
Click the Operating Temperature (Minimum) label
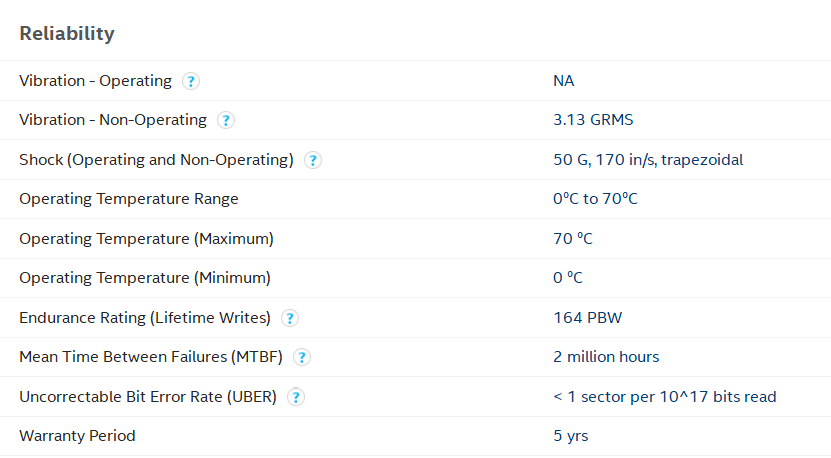(x=145, y=278)
